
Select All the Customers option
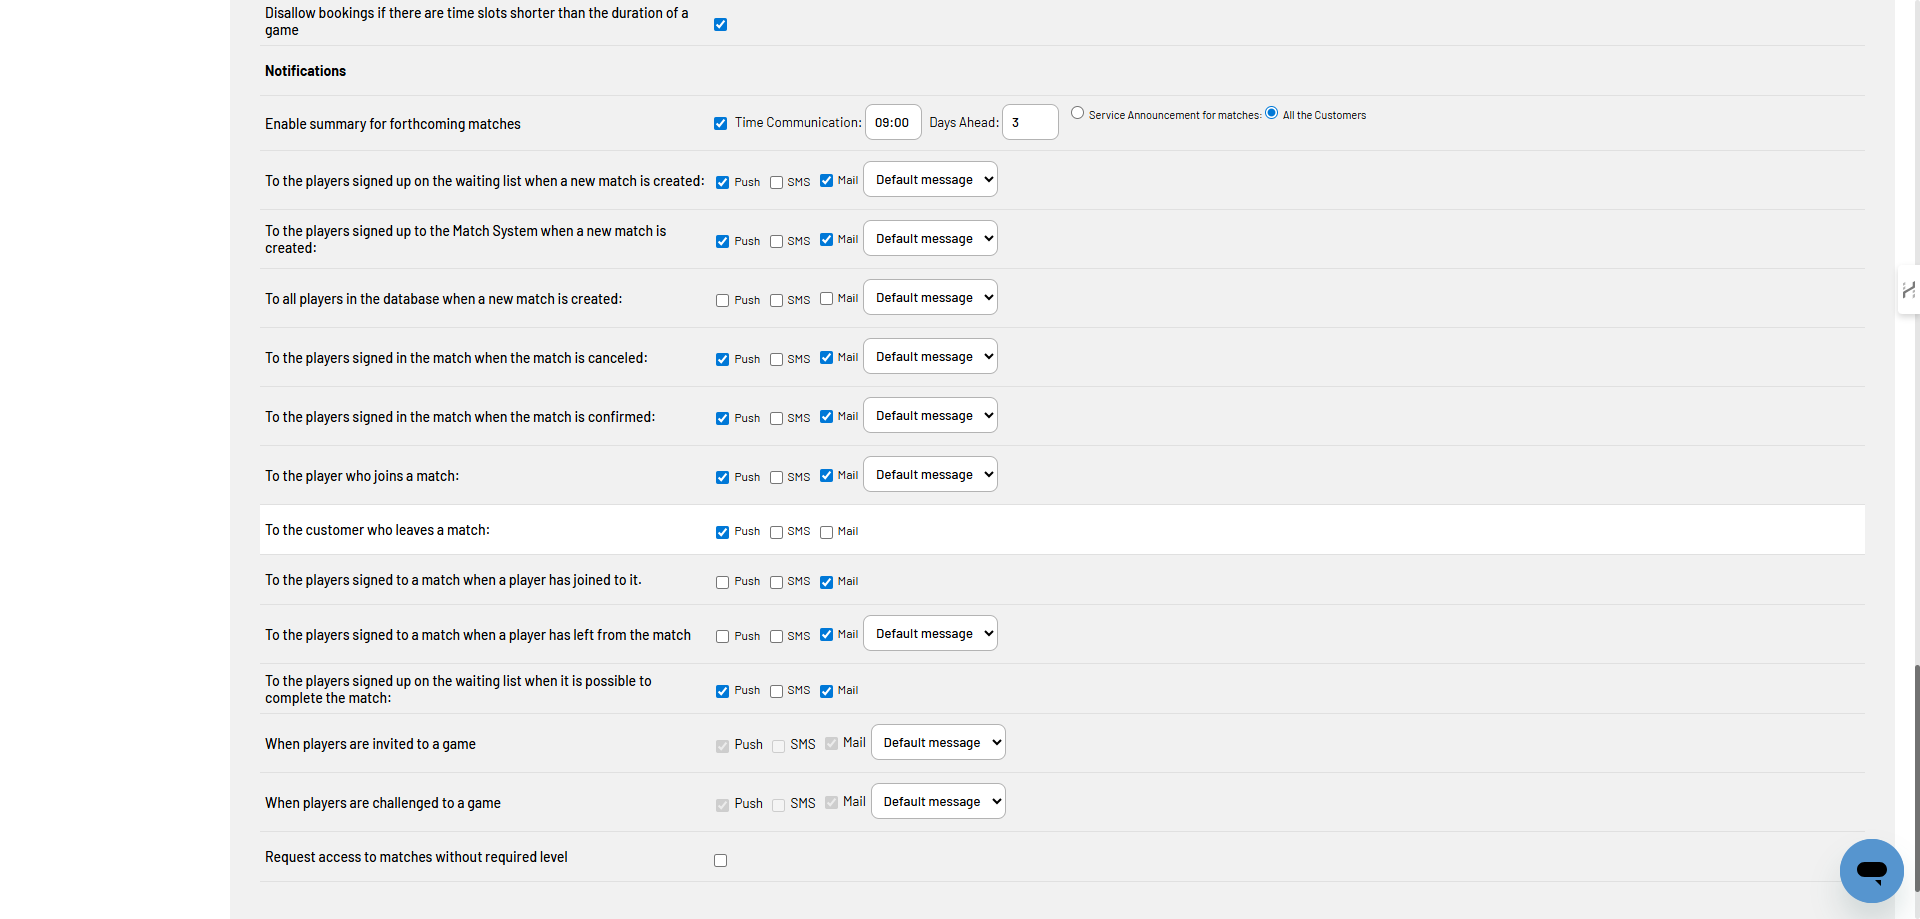point(1271,112)
